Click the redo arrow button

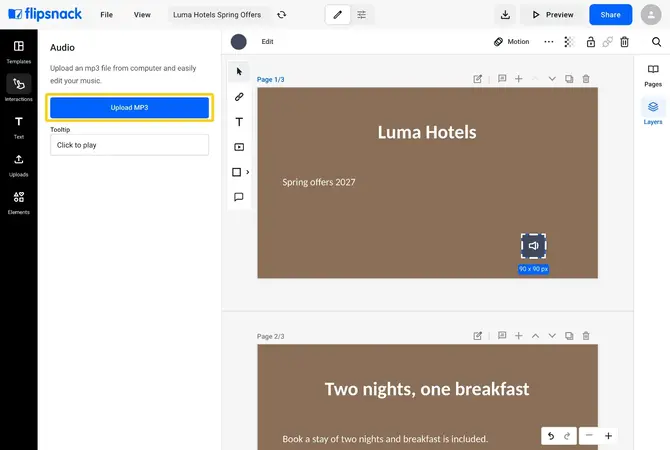coord(567,436)
